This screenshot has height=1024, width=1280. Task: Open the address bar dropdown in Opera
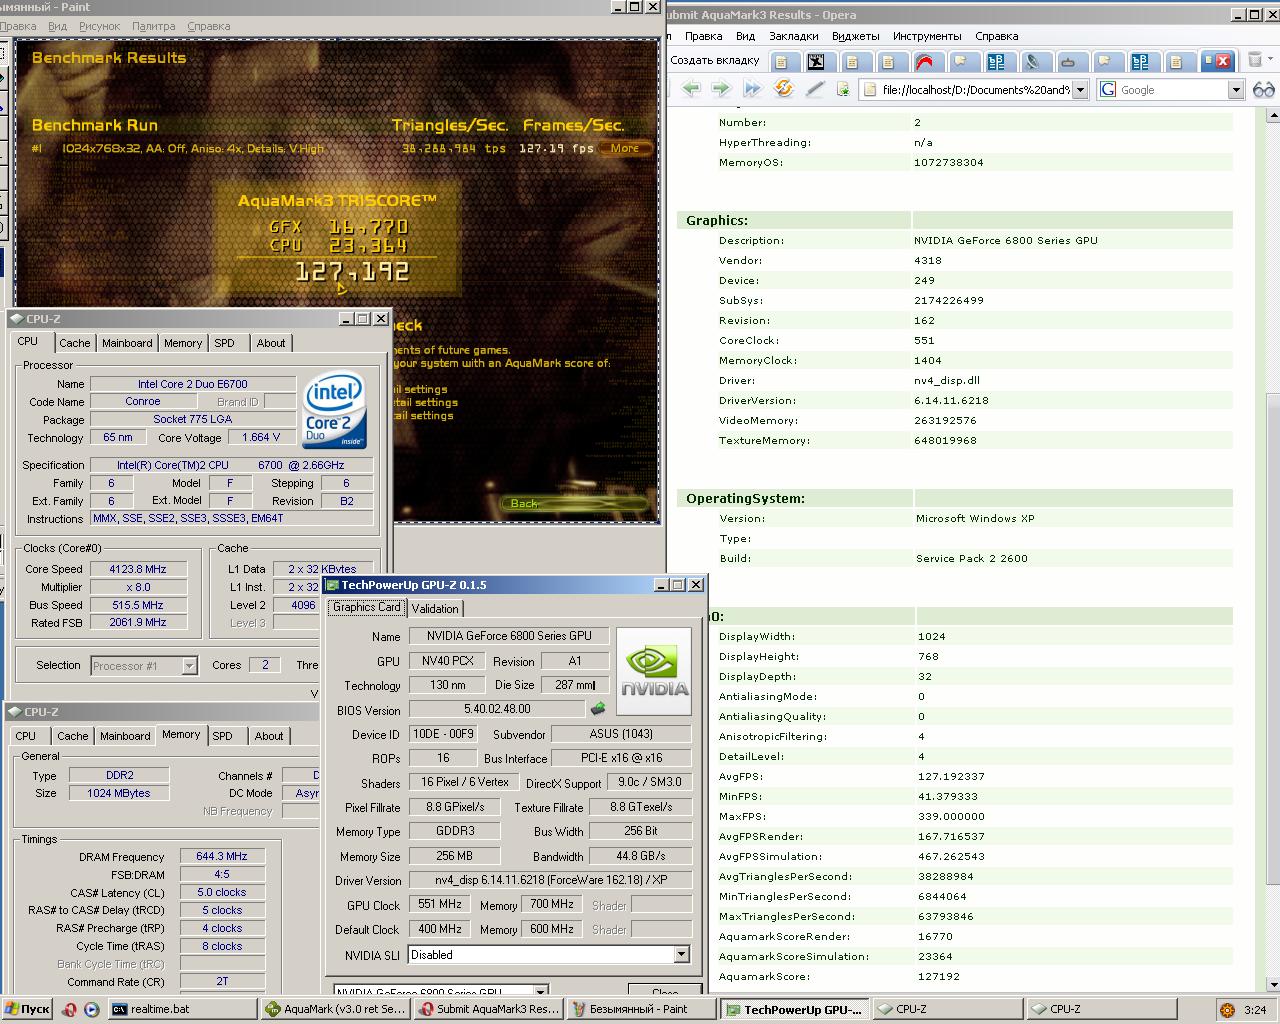point(1080,89)
